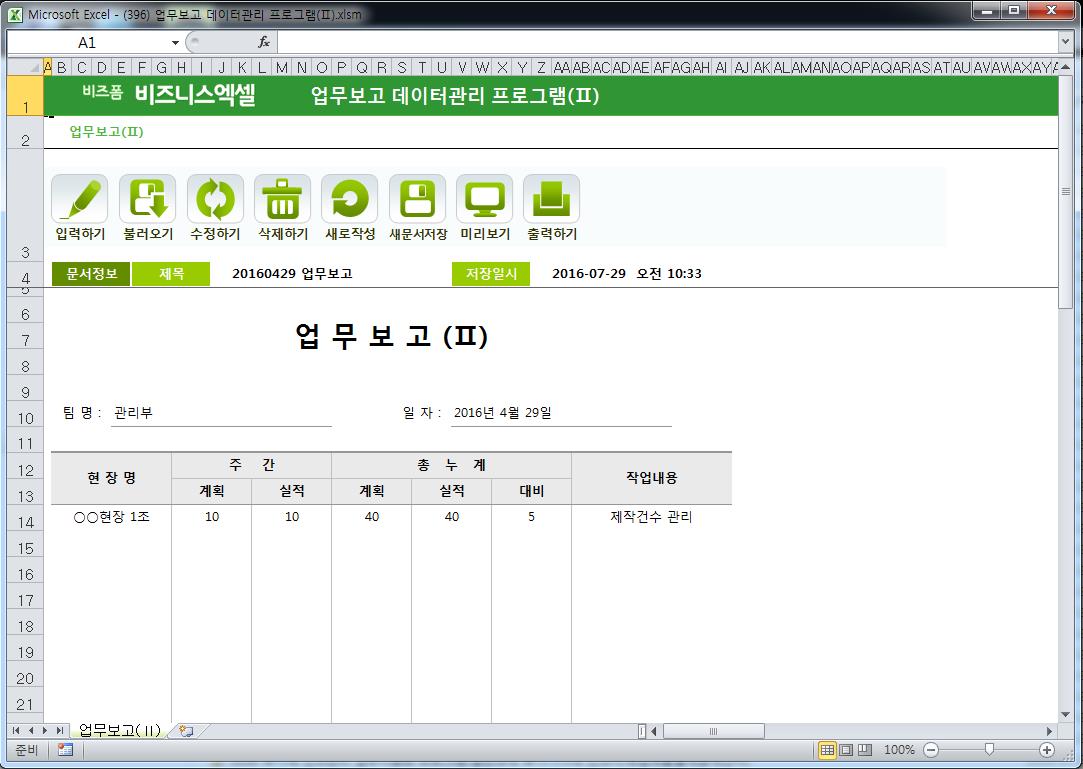The image size is (1083, 769).
Task: Click the insert new worksheet tab icon
Action: pos(186,730)
